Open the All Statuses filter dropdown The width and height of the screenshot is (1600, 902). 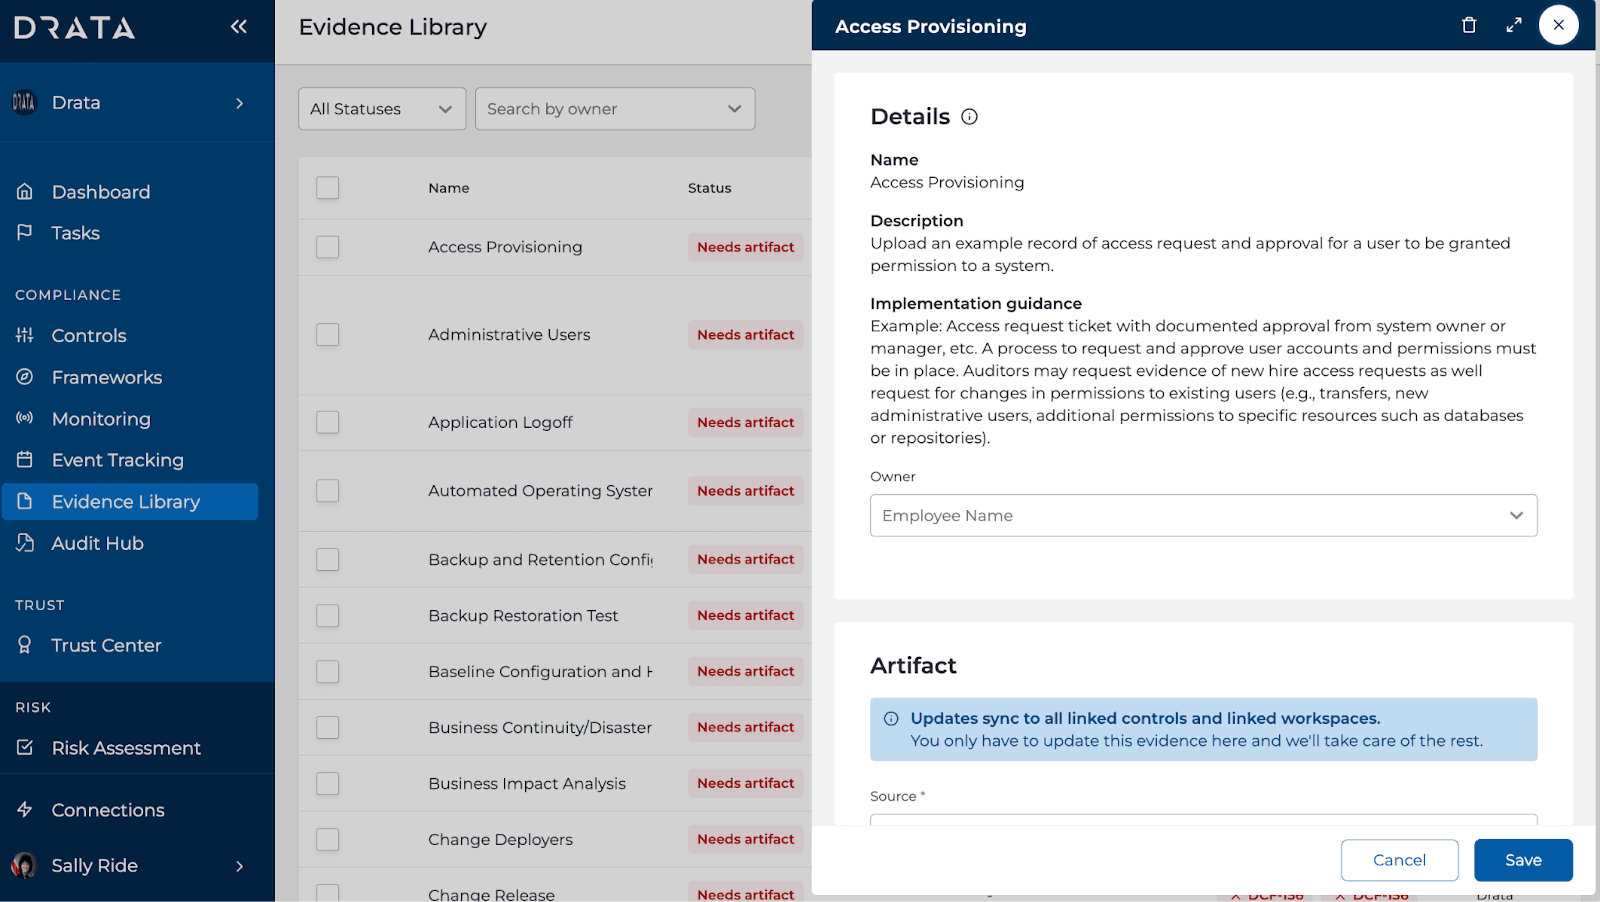tap(382, 109)
